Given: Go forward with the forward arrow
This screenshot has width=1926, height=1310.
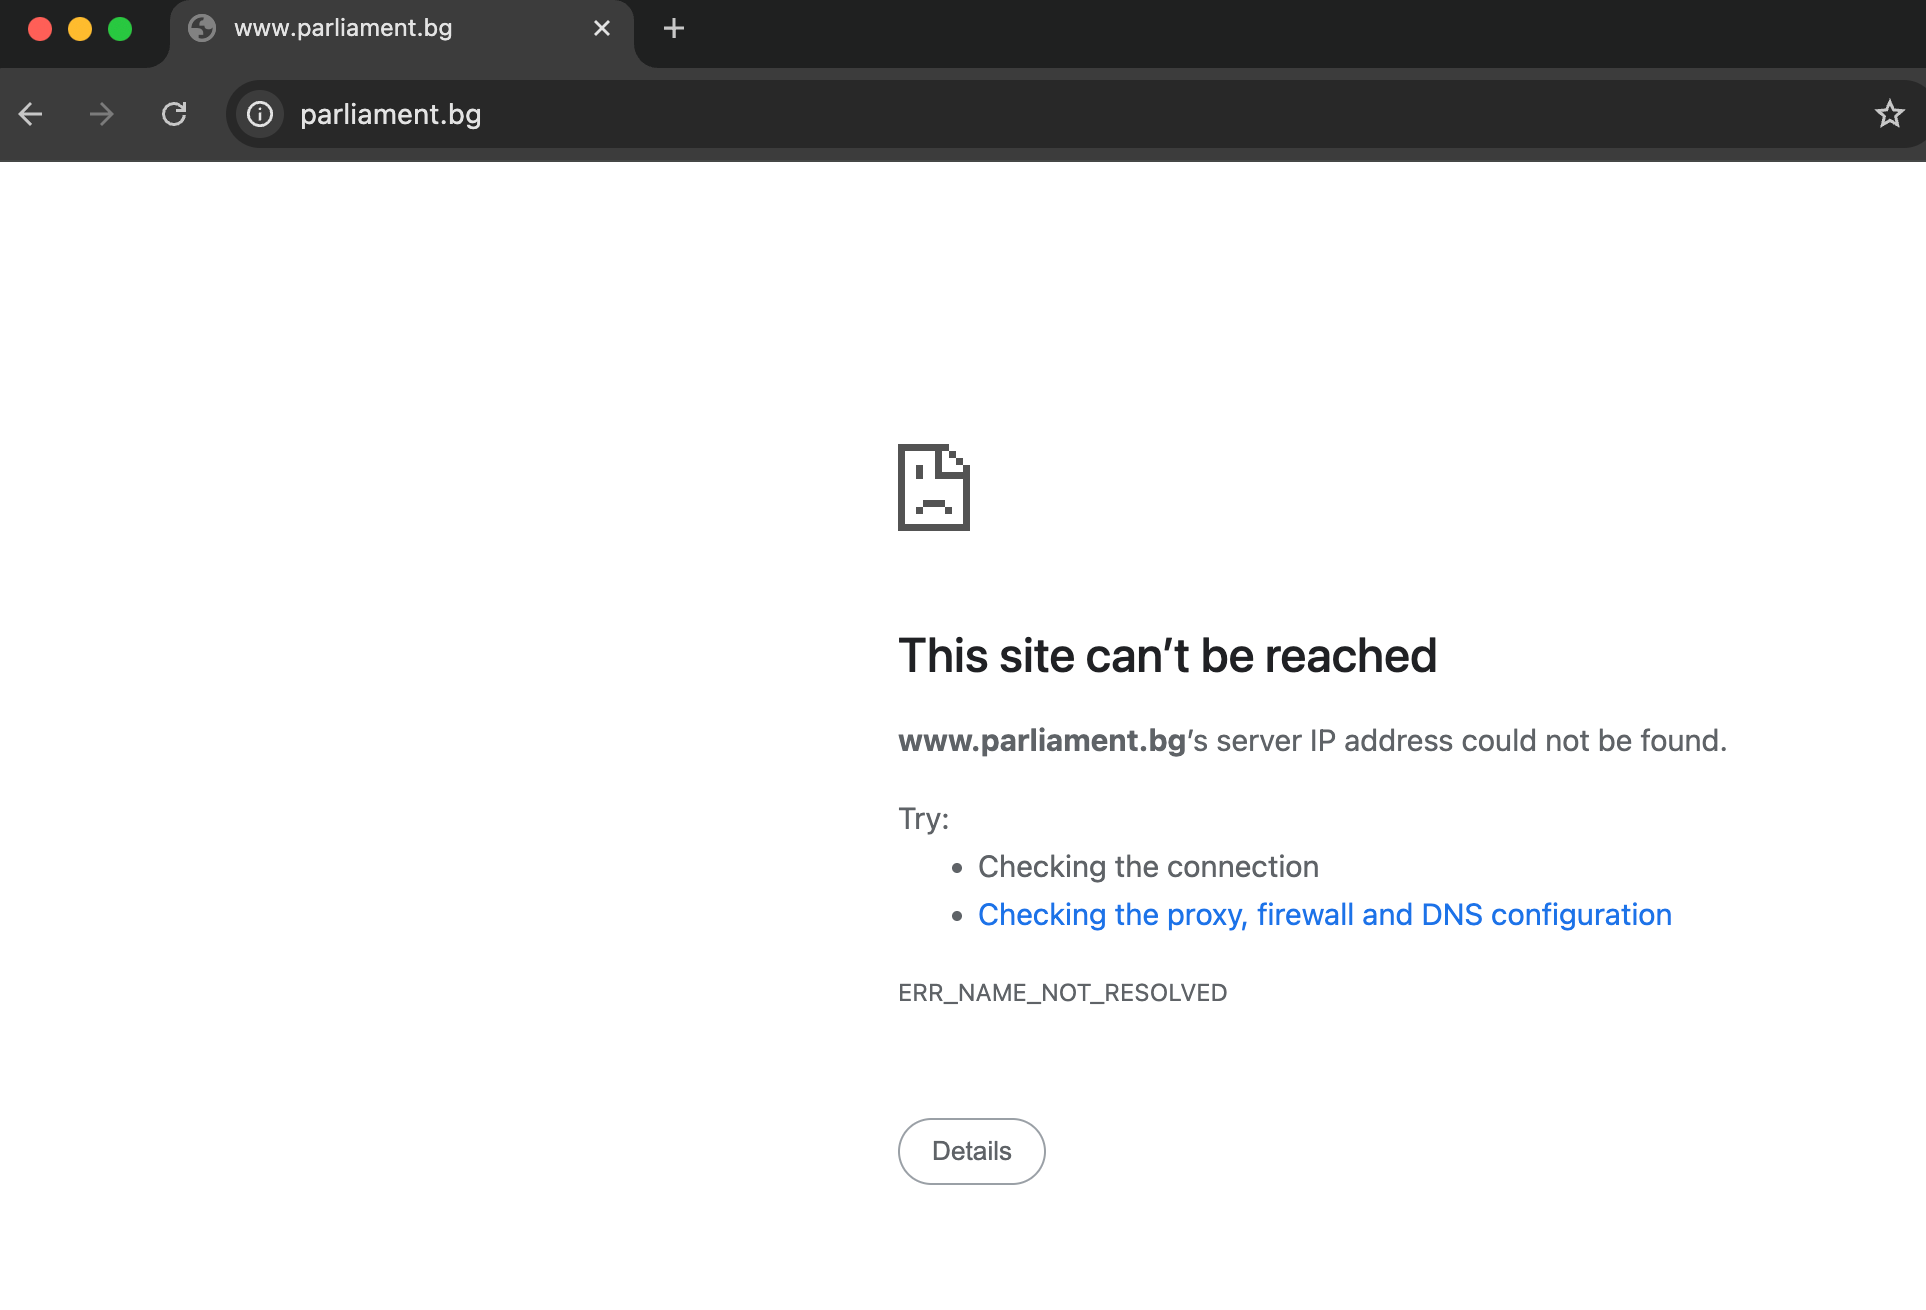Looking at the screenshot, I should coord(101,114).
